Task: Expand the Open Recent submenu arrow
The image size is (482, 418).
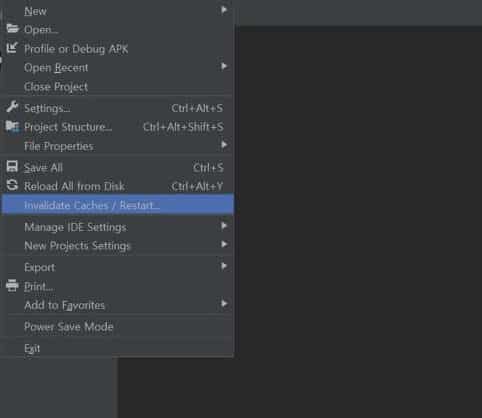Action: point(224,66)
